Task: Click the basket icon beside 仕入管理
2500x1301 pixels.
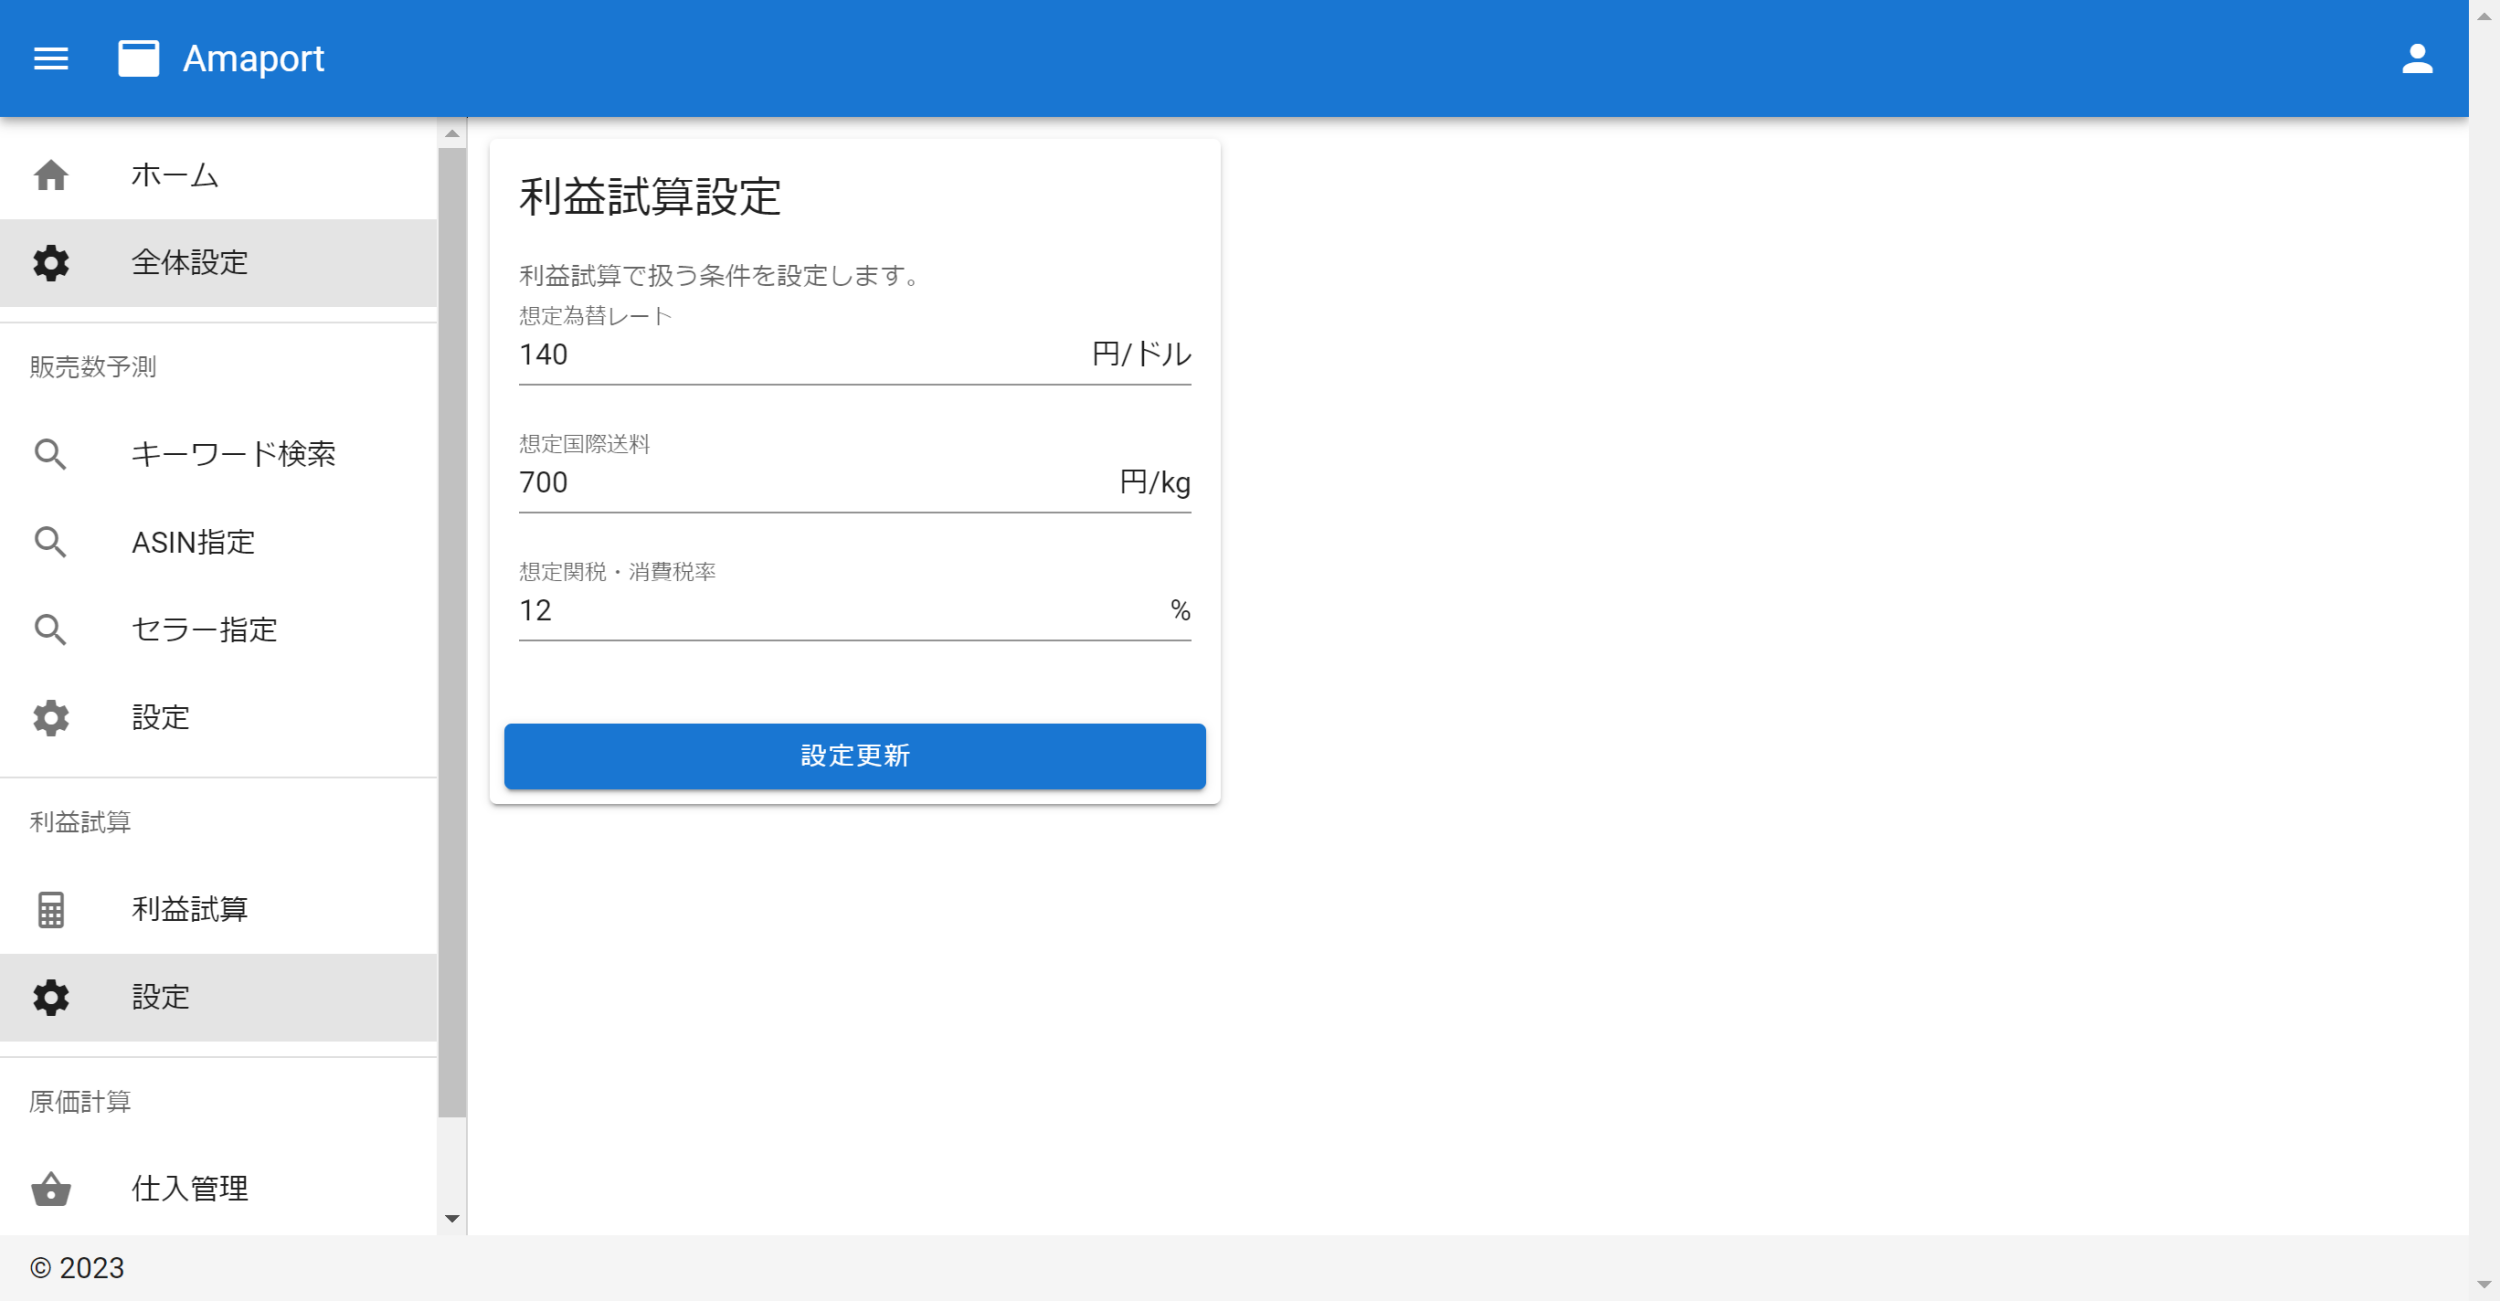Action: tap(51, 1189)
